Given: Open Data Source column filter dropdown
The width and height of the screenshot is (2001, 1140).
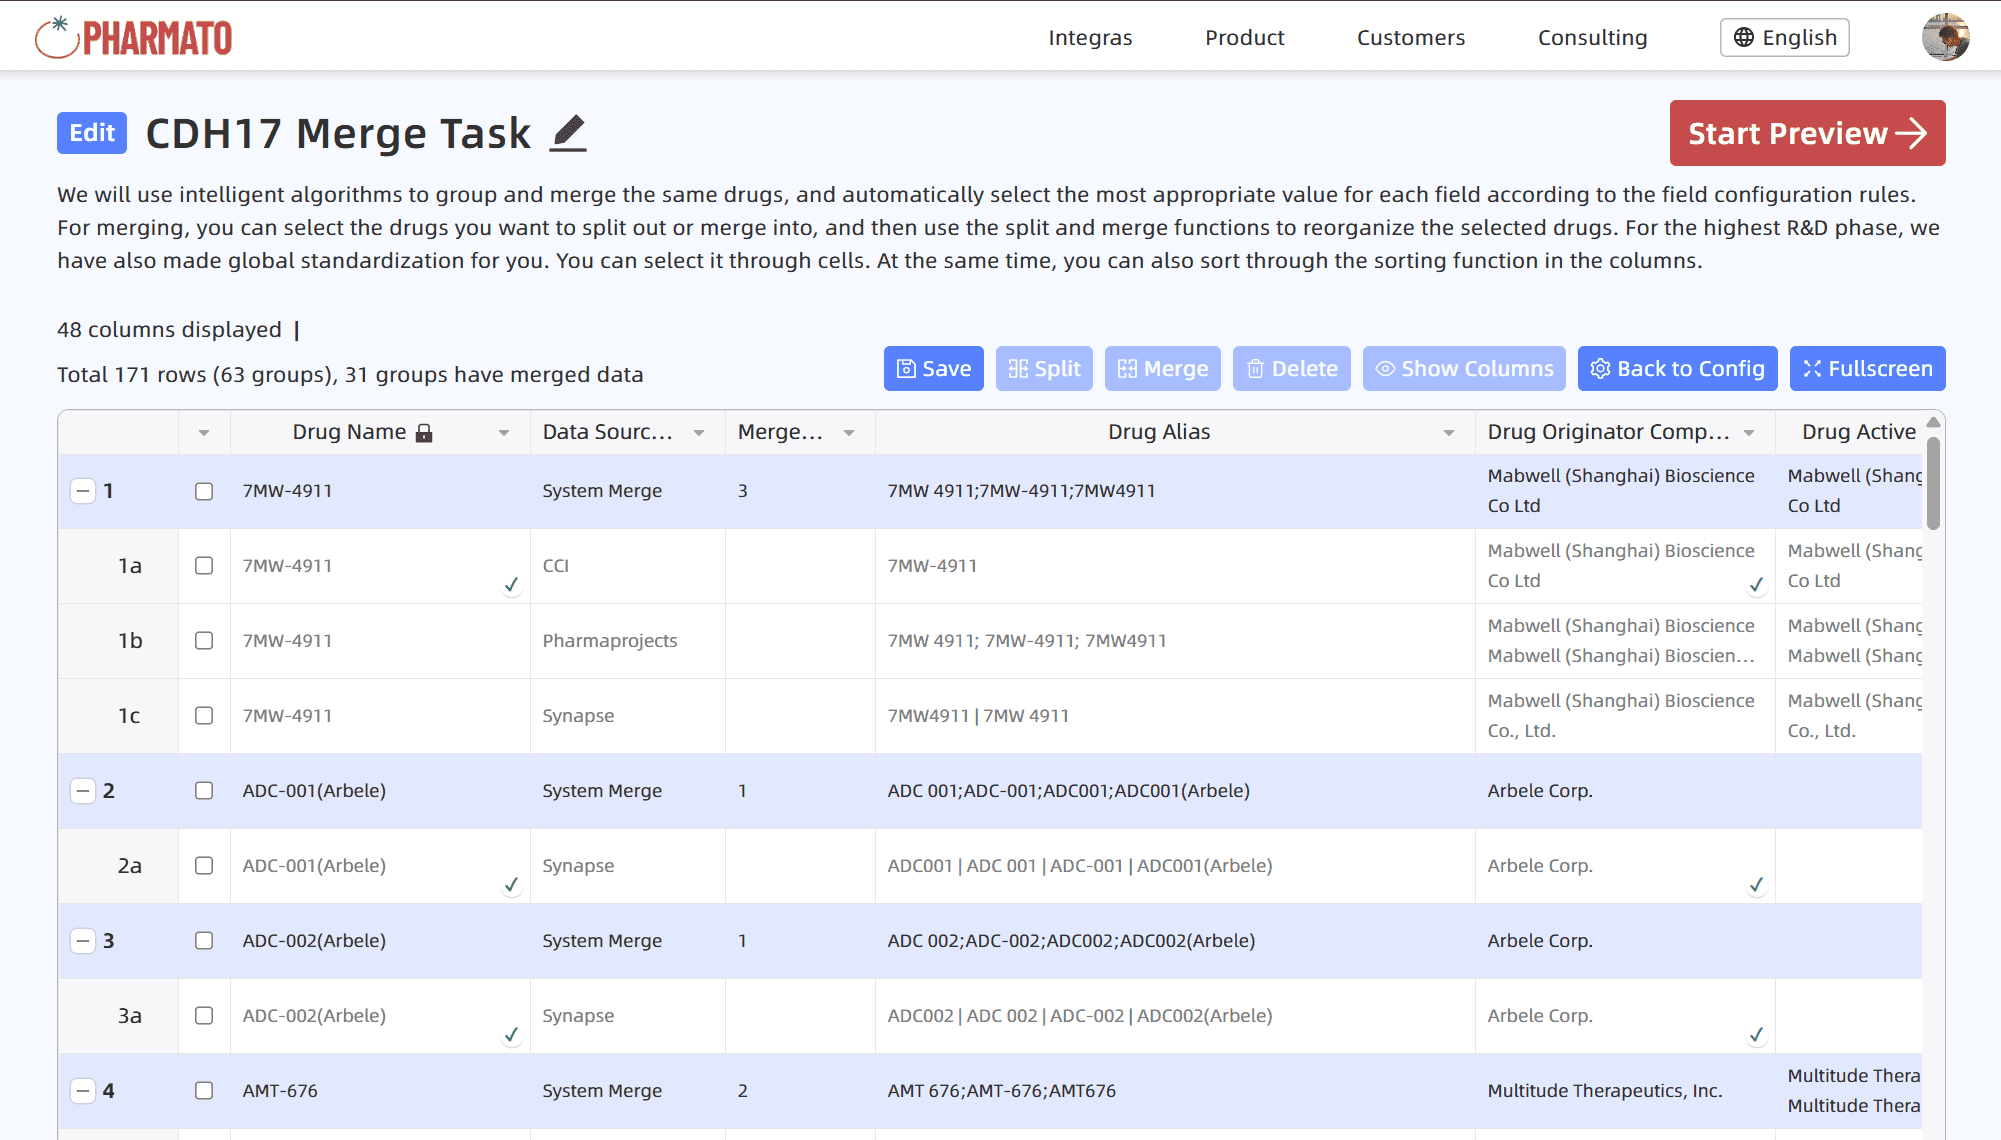Looking at the screenshot, I should tap(699, 433).
